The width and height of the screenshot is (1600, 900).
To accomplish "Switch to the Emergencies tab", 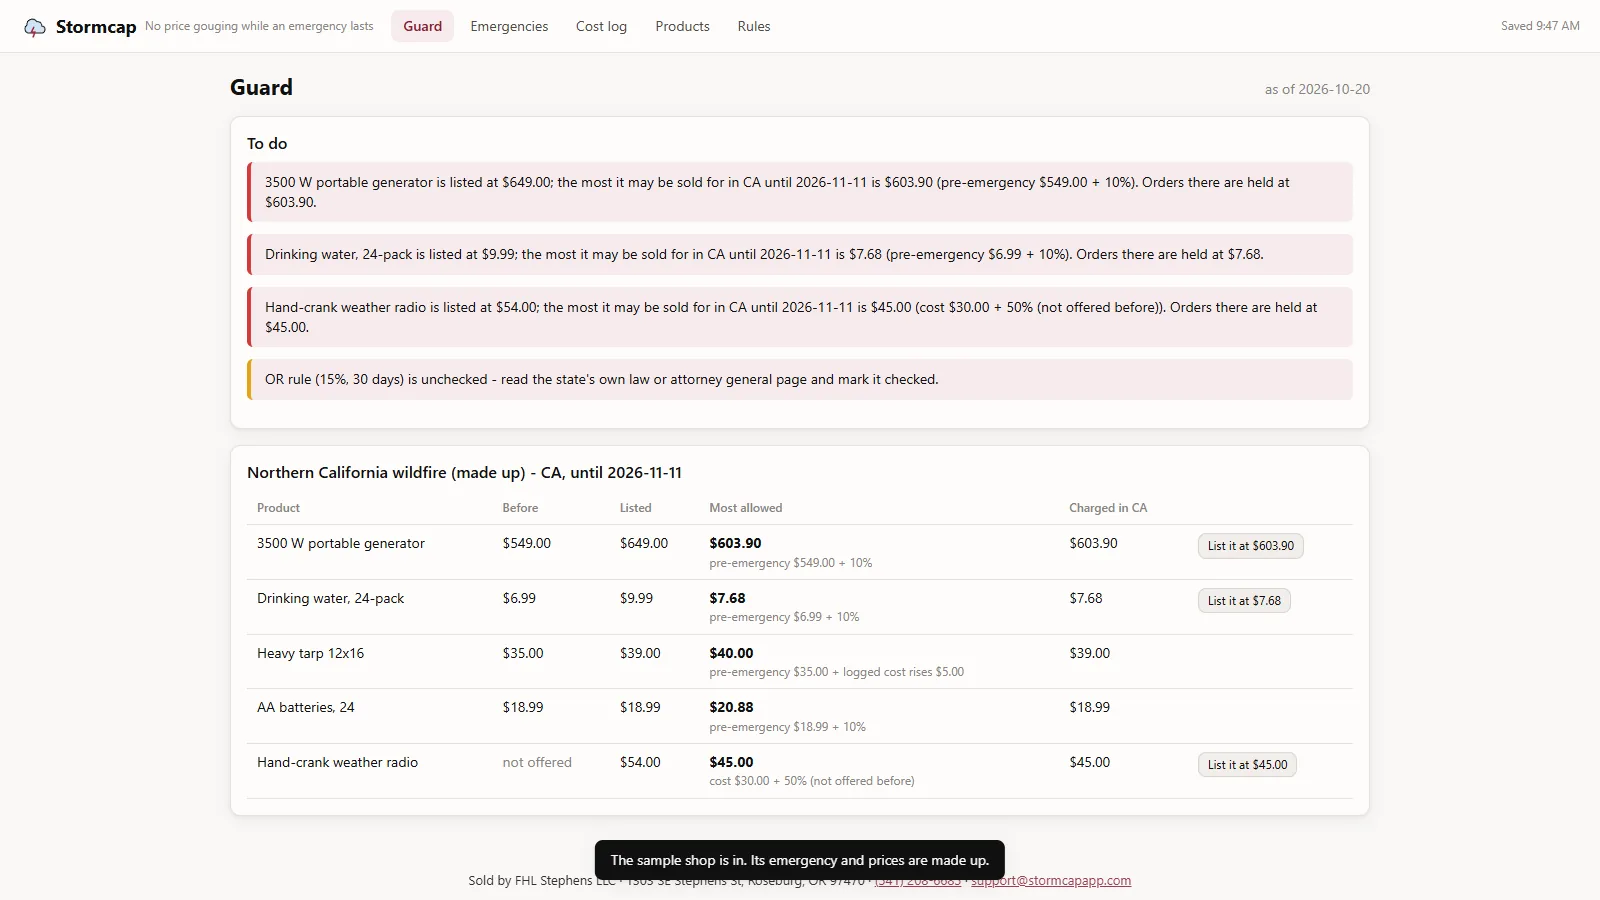I will click(509, 26).
